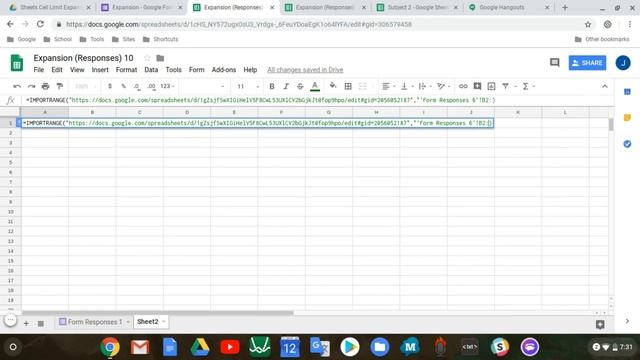Insert a comment icon in toolbar
640x360 pixels.
tap(477, 86)
